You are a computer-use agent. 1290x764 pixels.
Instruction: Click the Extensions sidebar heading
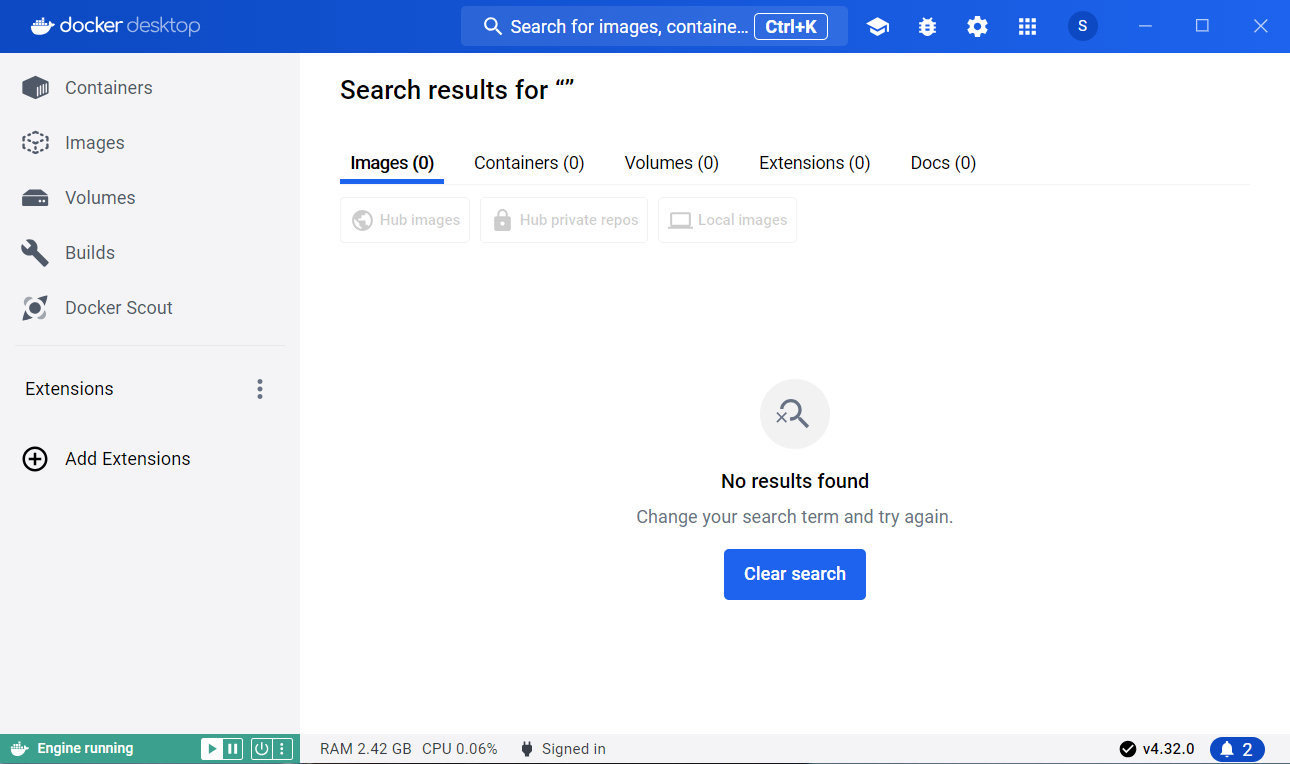coord(69,389)
